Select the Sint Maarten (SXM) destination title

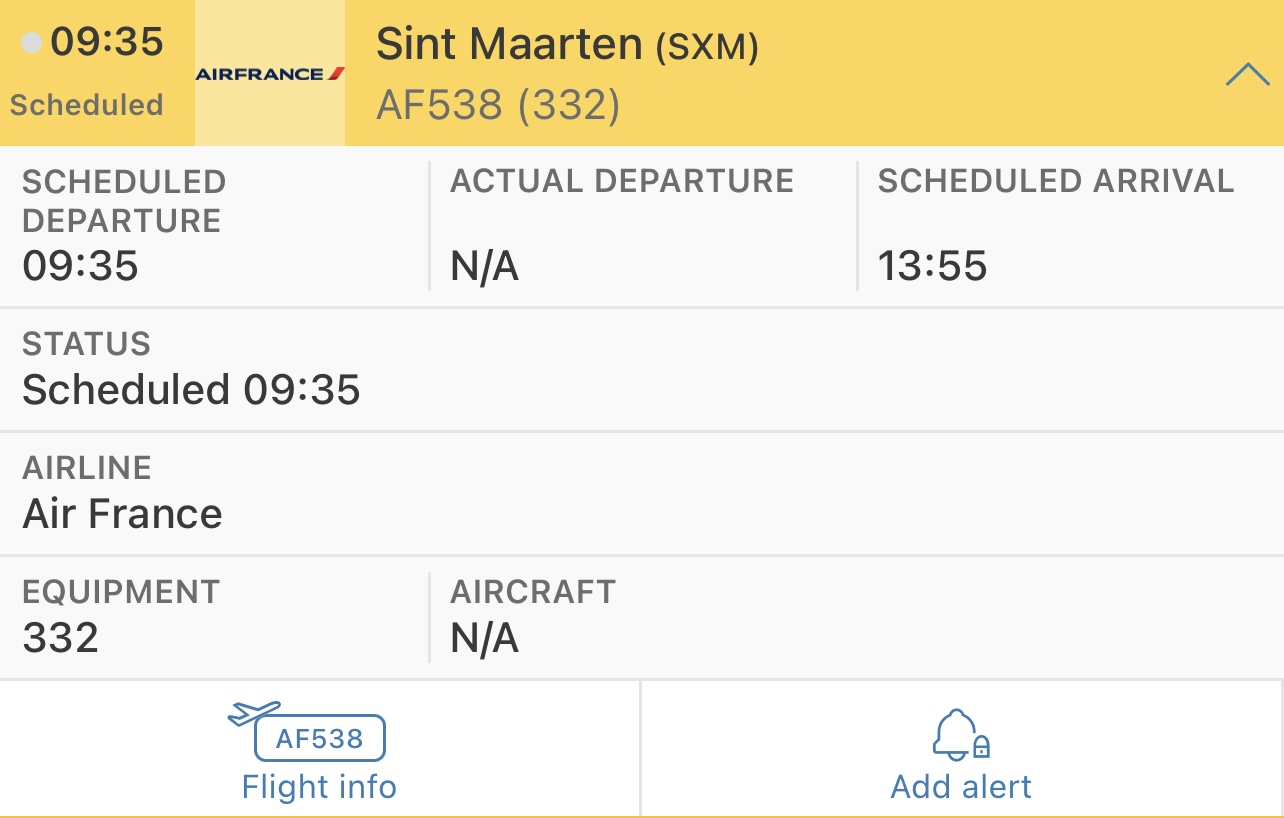coord(567,45)
